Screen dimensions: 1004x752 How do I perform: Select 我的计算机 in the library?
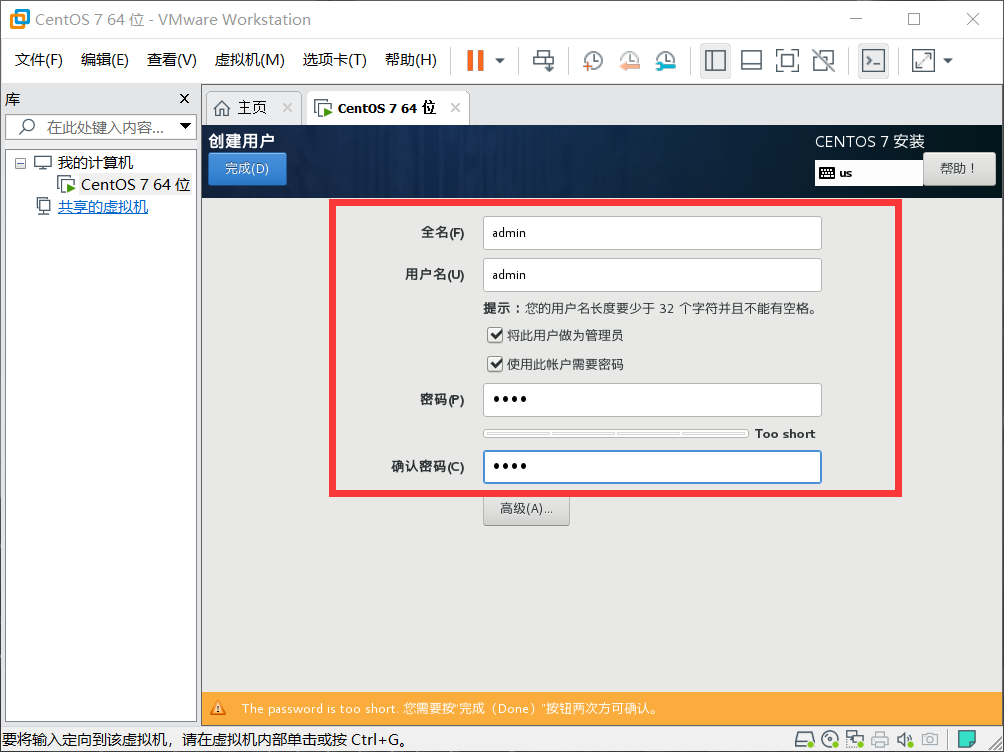pos(95,163)
